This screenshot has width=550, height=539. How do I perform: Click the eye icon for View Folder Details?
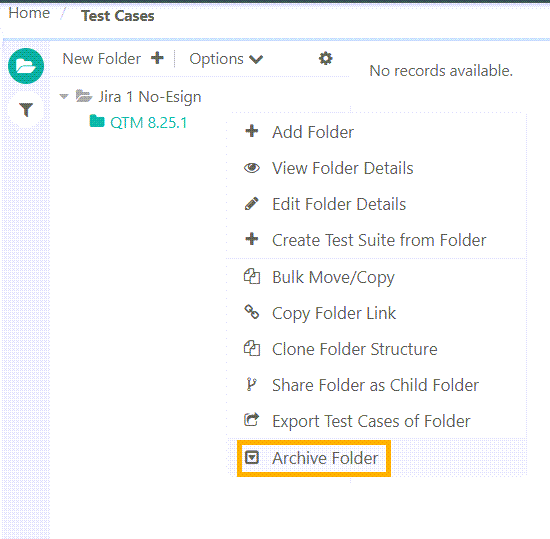(252, 168)
